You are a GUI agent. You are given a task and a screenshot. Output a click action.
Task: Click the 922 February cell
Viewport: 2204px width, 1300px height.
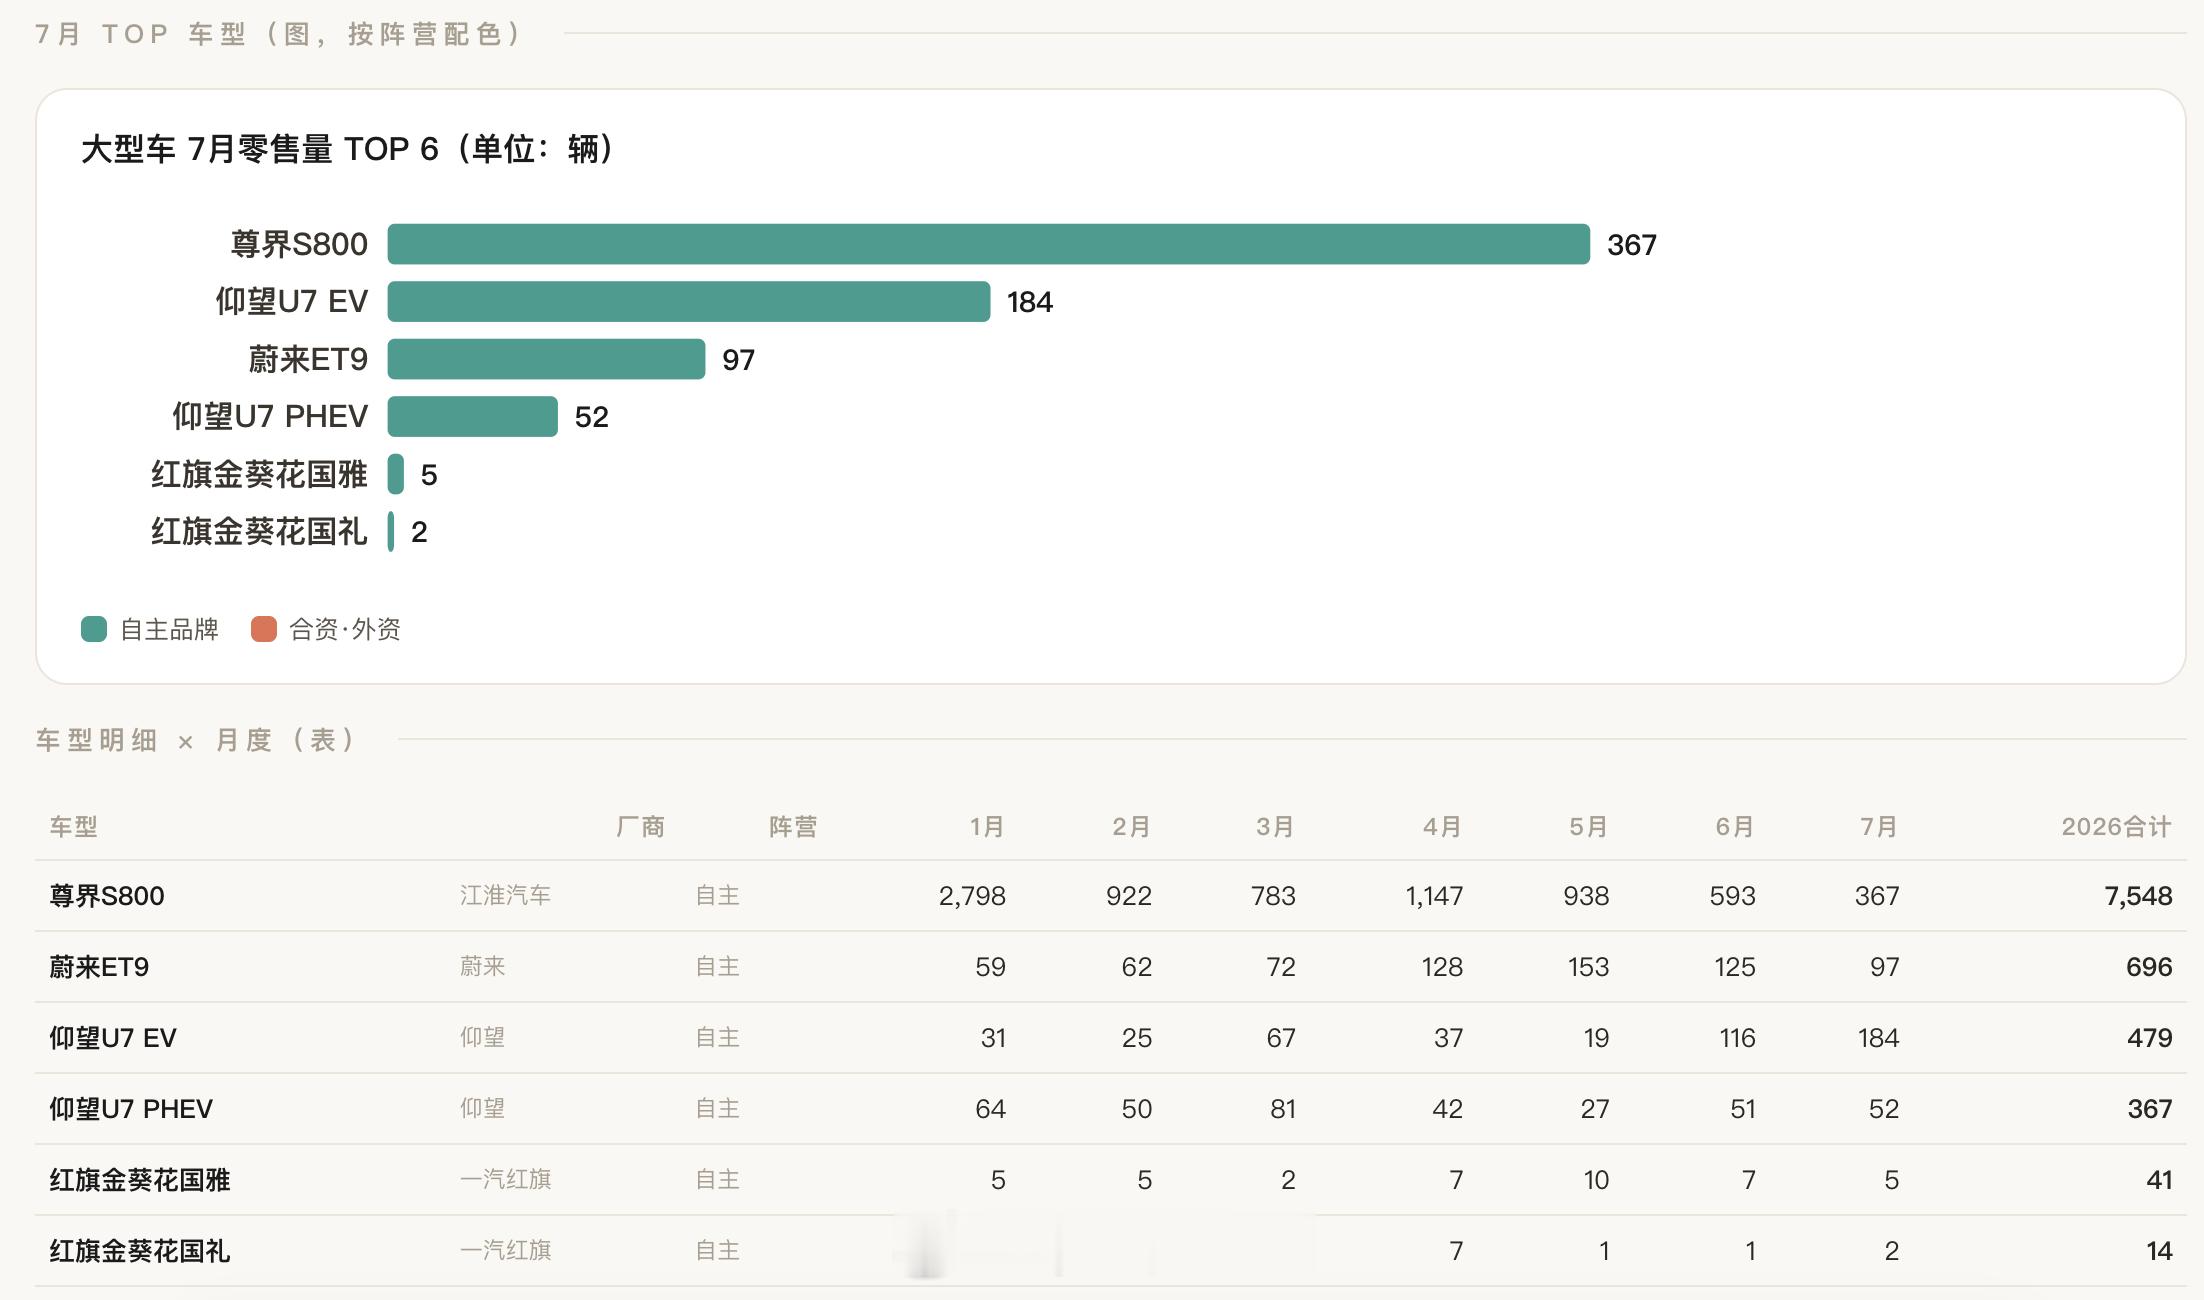click(1129, 896)
